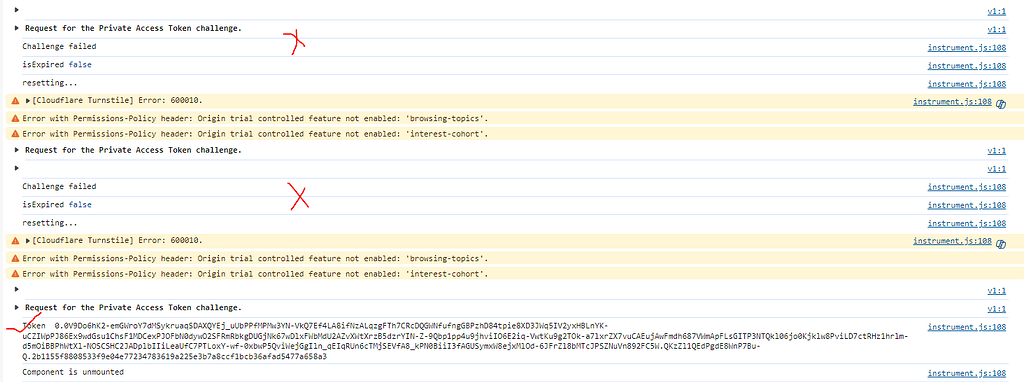The image size is (1024, 382).
Task: Expand the Request row directly above Token line
Action: (x=16, y=308)
